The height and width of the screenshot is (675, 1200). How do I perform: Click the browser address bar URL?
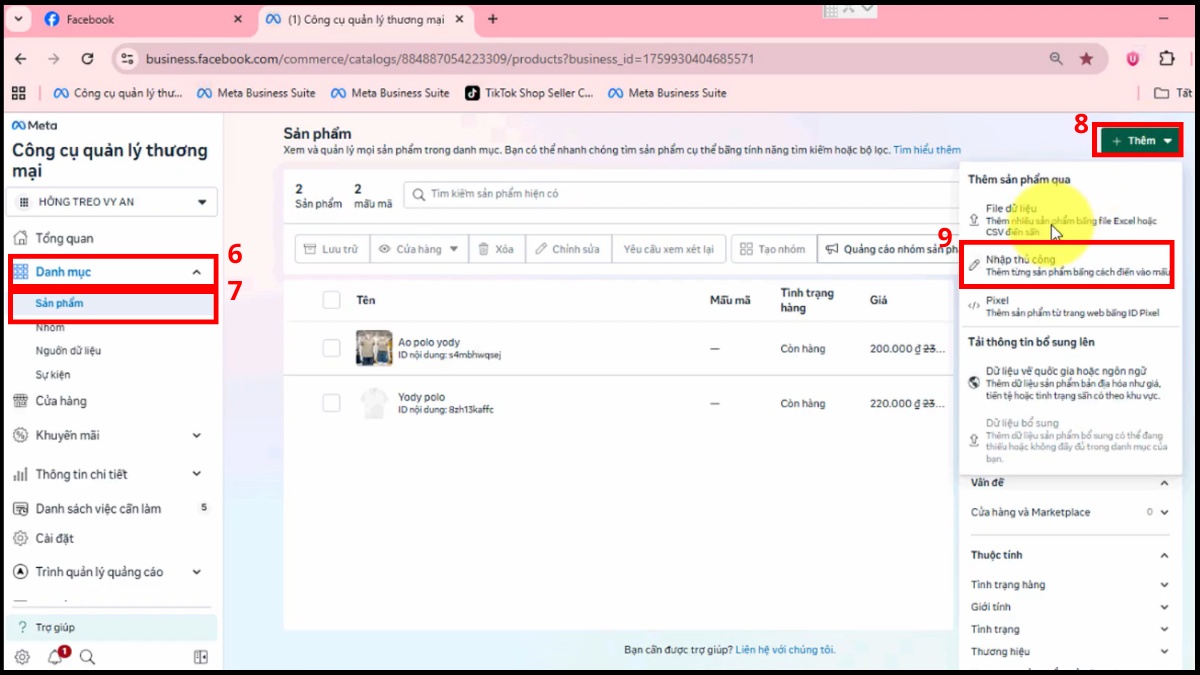click(450, 59)
